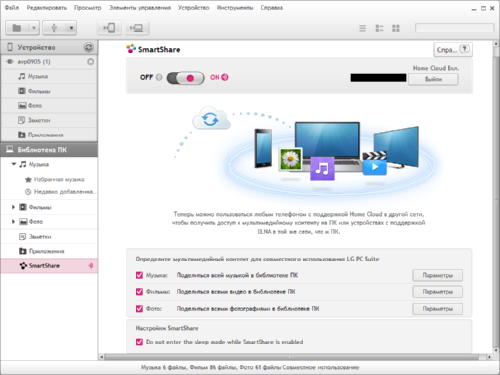Image resolution: width=500 pixels, height=375 pixels.
Task: Open the Просмотр menu
Action: [x=88, y=8]
